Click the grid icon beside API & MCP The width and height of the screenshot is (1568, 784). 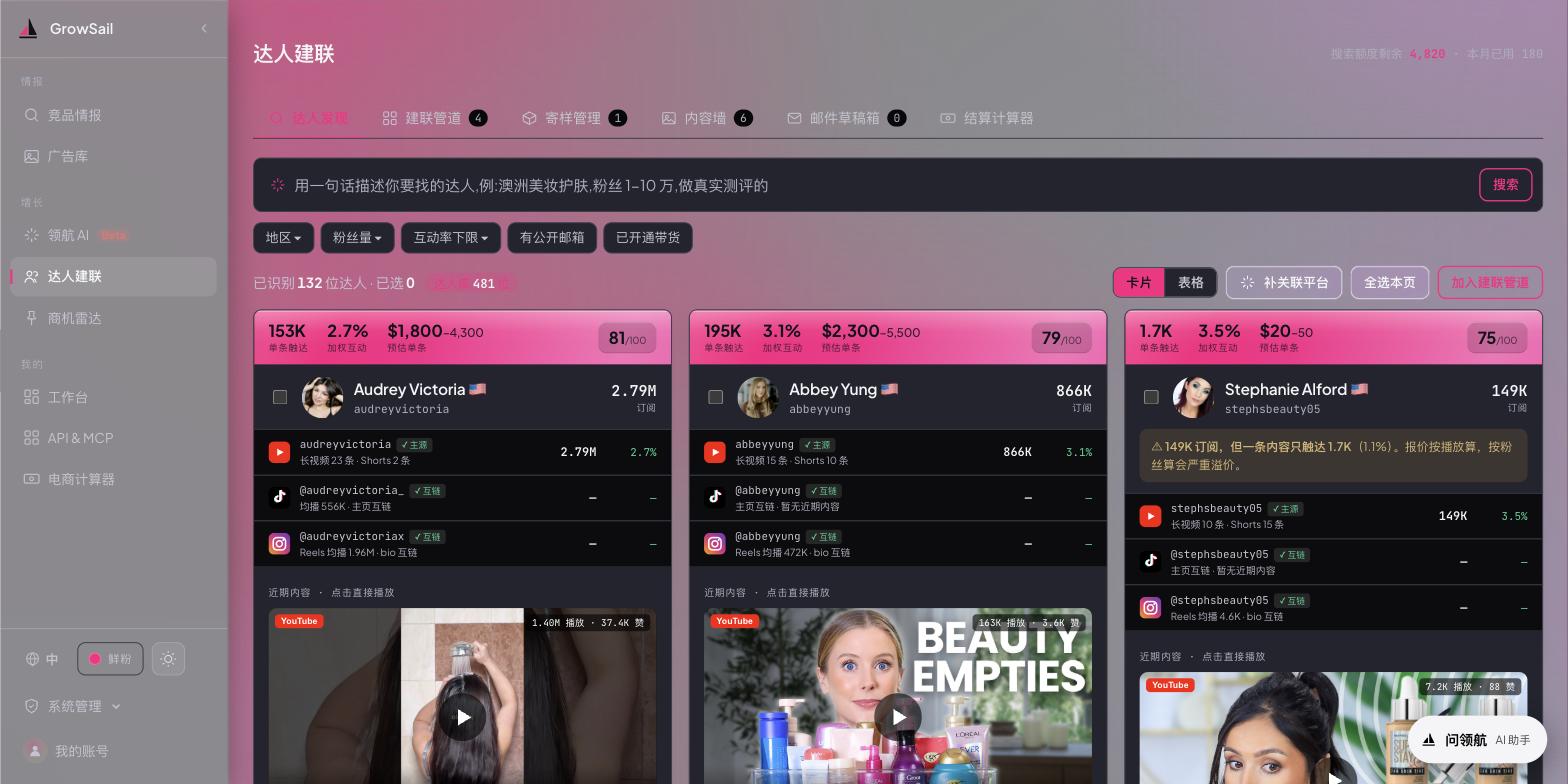31,438
